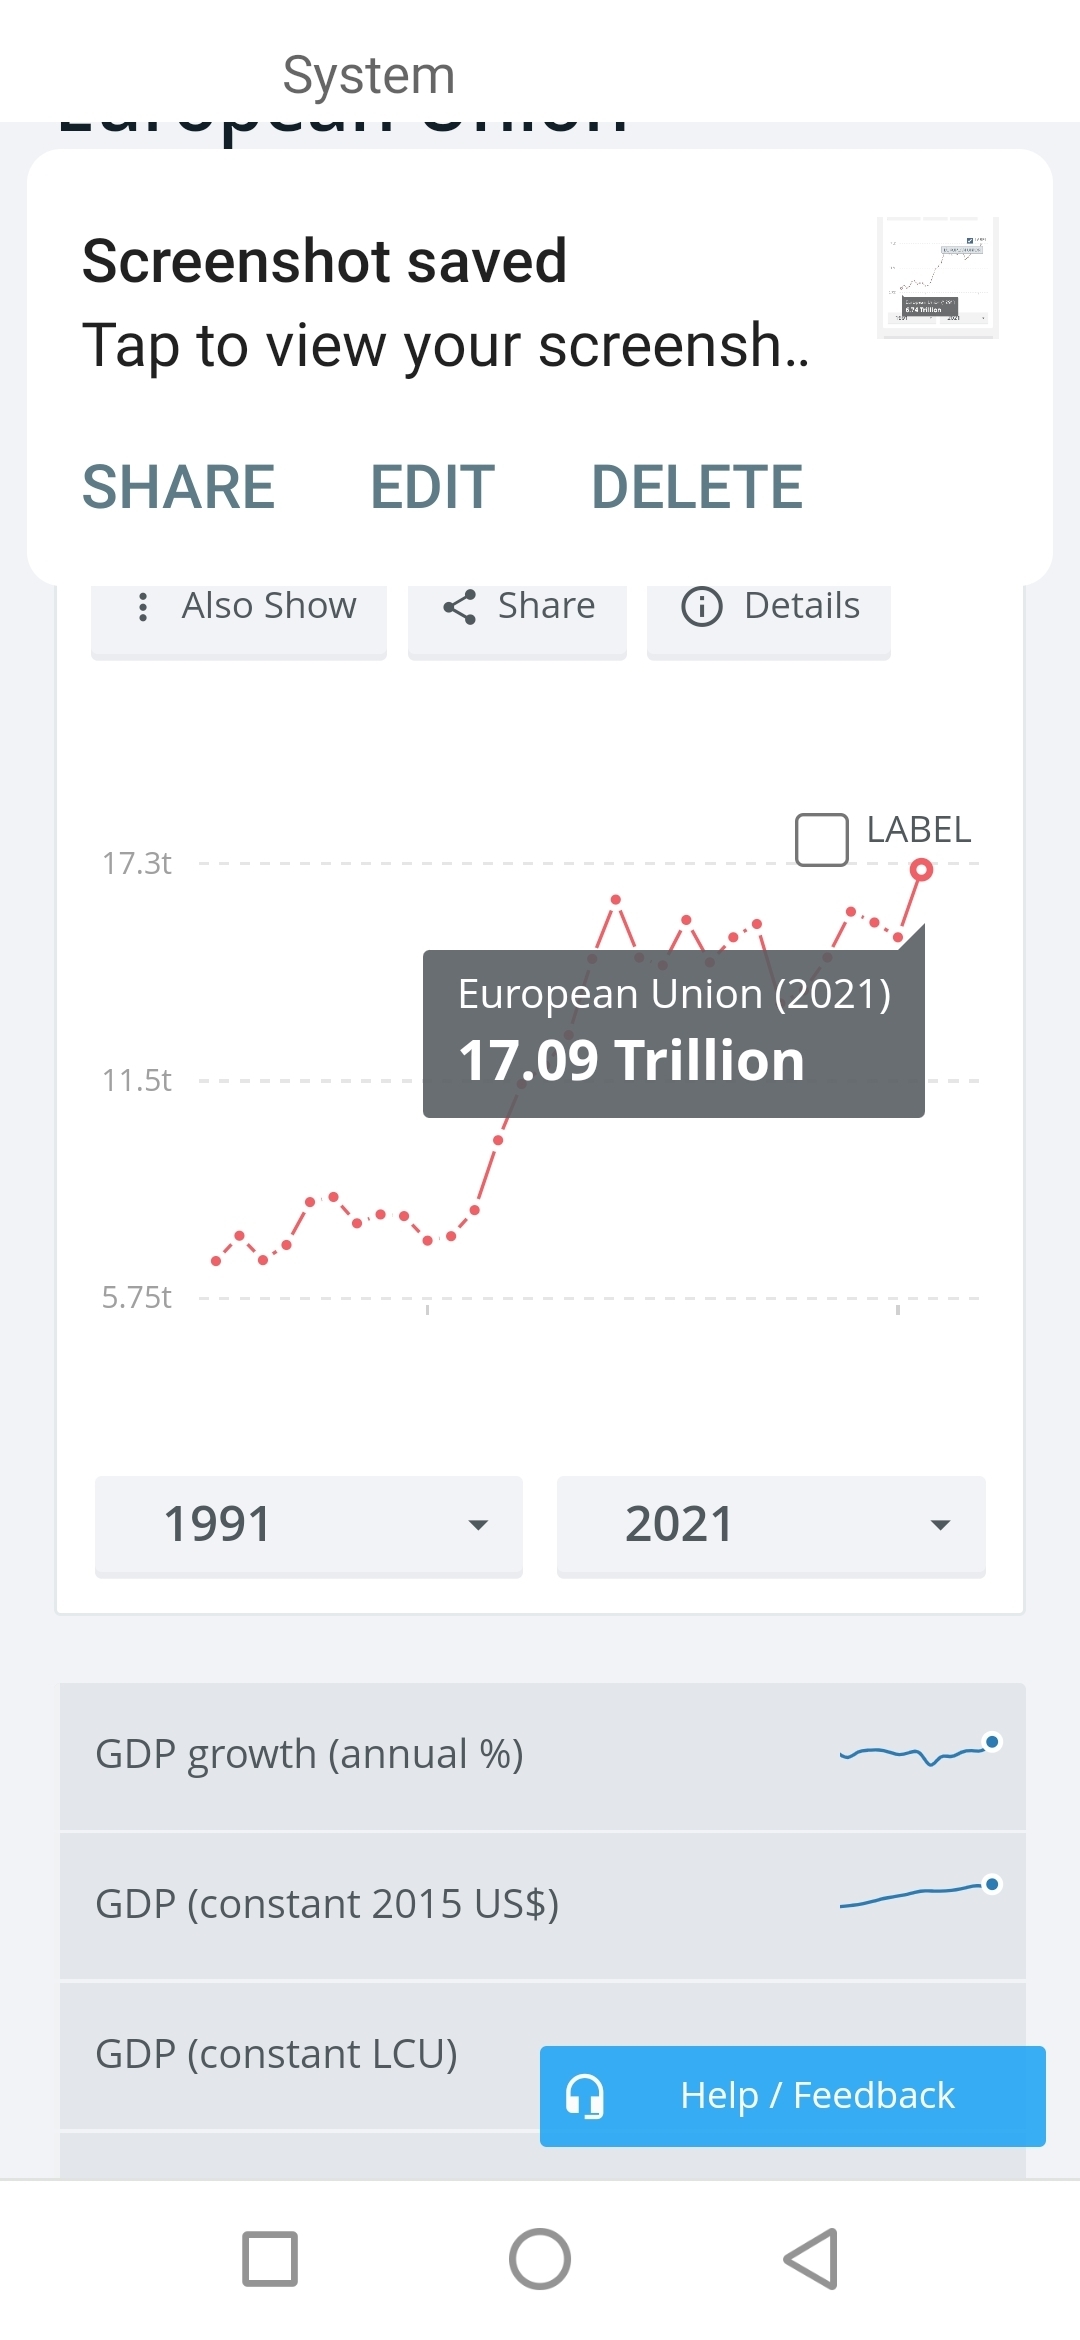Image resolution: width=1080 pixels, height=2340 pixels.
Task: Tap EDIT in the screenshot notification
Action: 432,487
